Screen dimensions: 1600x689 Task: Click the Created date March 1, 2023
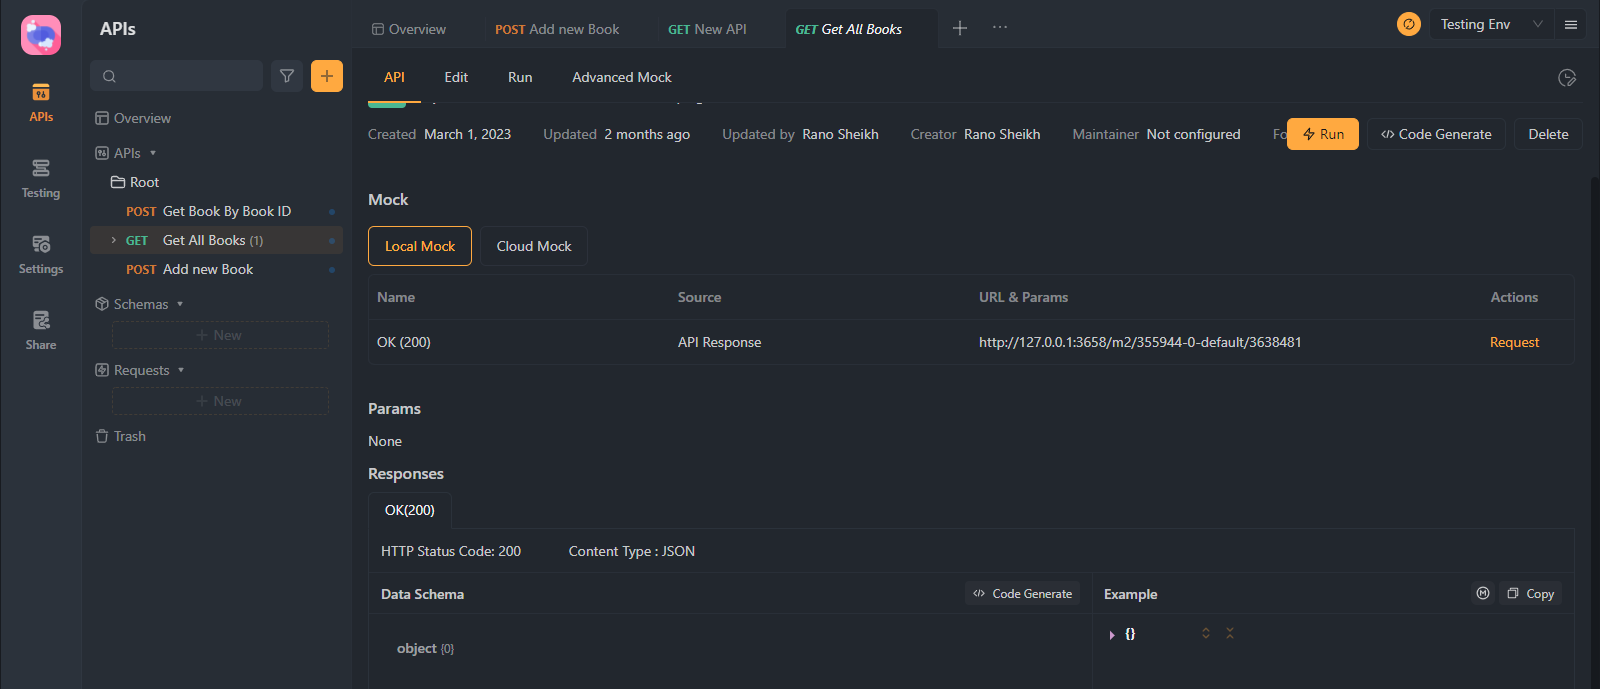(467, 134)
